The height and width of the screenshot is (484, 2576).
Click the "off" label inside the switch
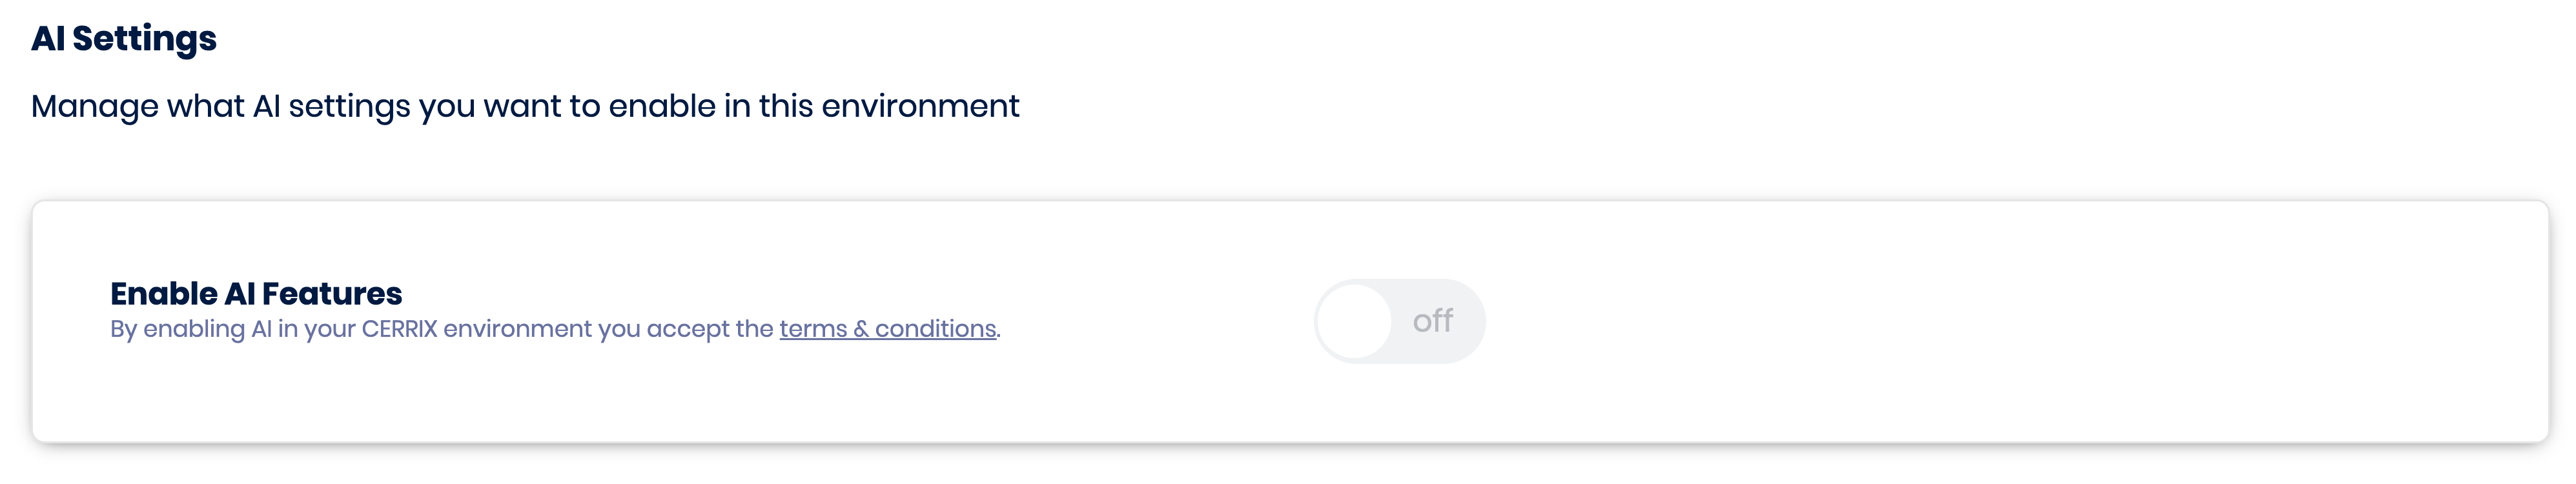pyautogui.click(x=1432, y=321)
